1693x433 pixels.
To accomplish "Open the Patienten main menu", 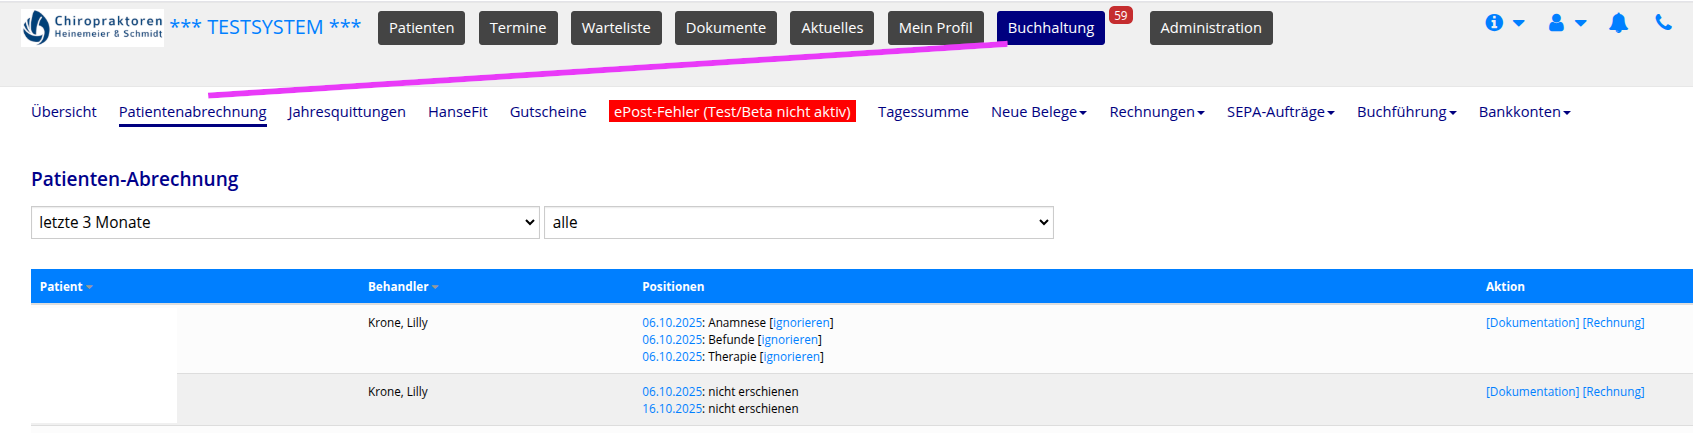I will click(x=421, y=28).
